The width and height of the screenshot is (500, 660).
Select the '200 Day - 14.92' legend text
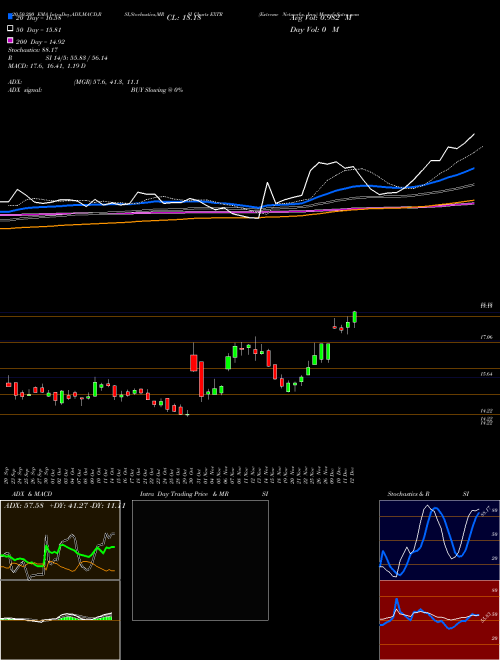coord(40,42)
